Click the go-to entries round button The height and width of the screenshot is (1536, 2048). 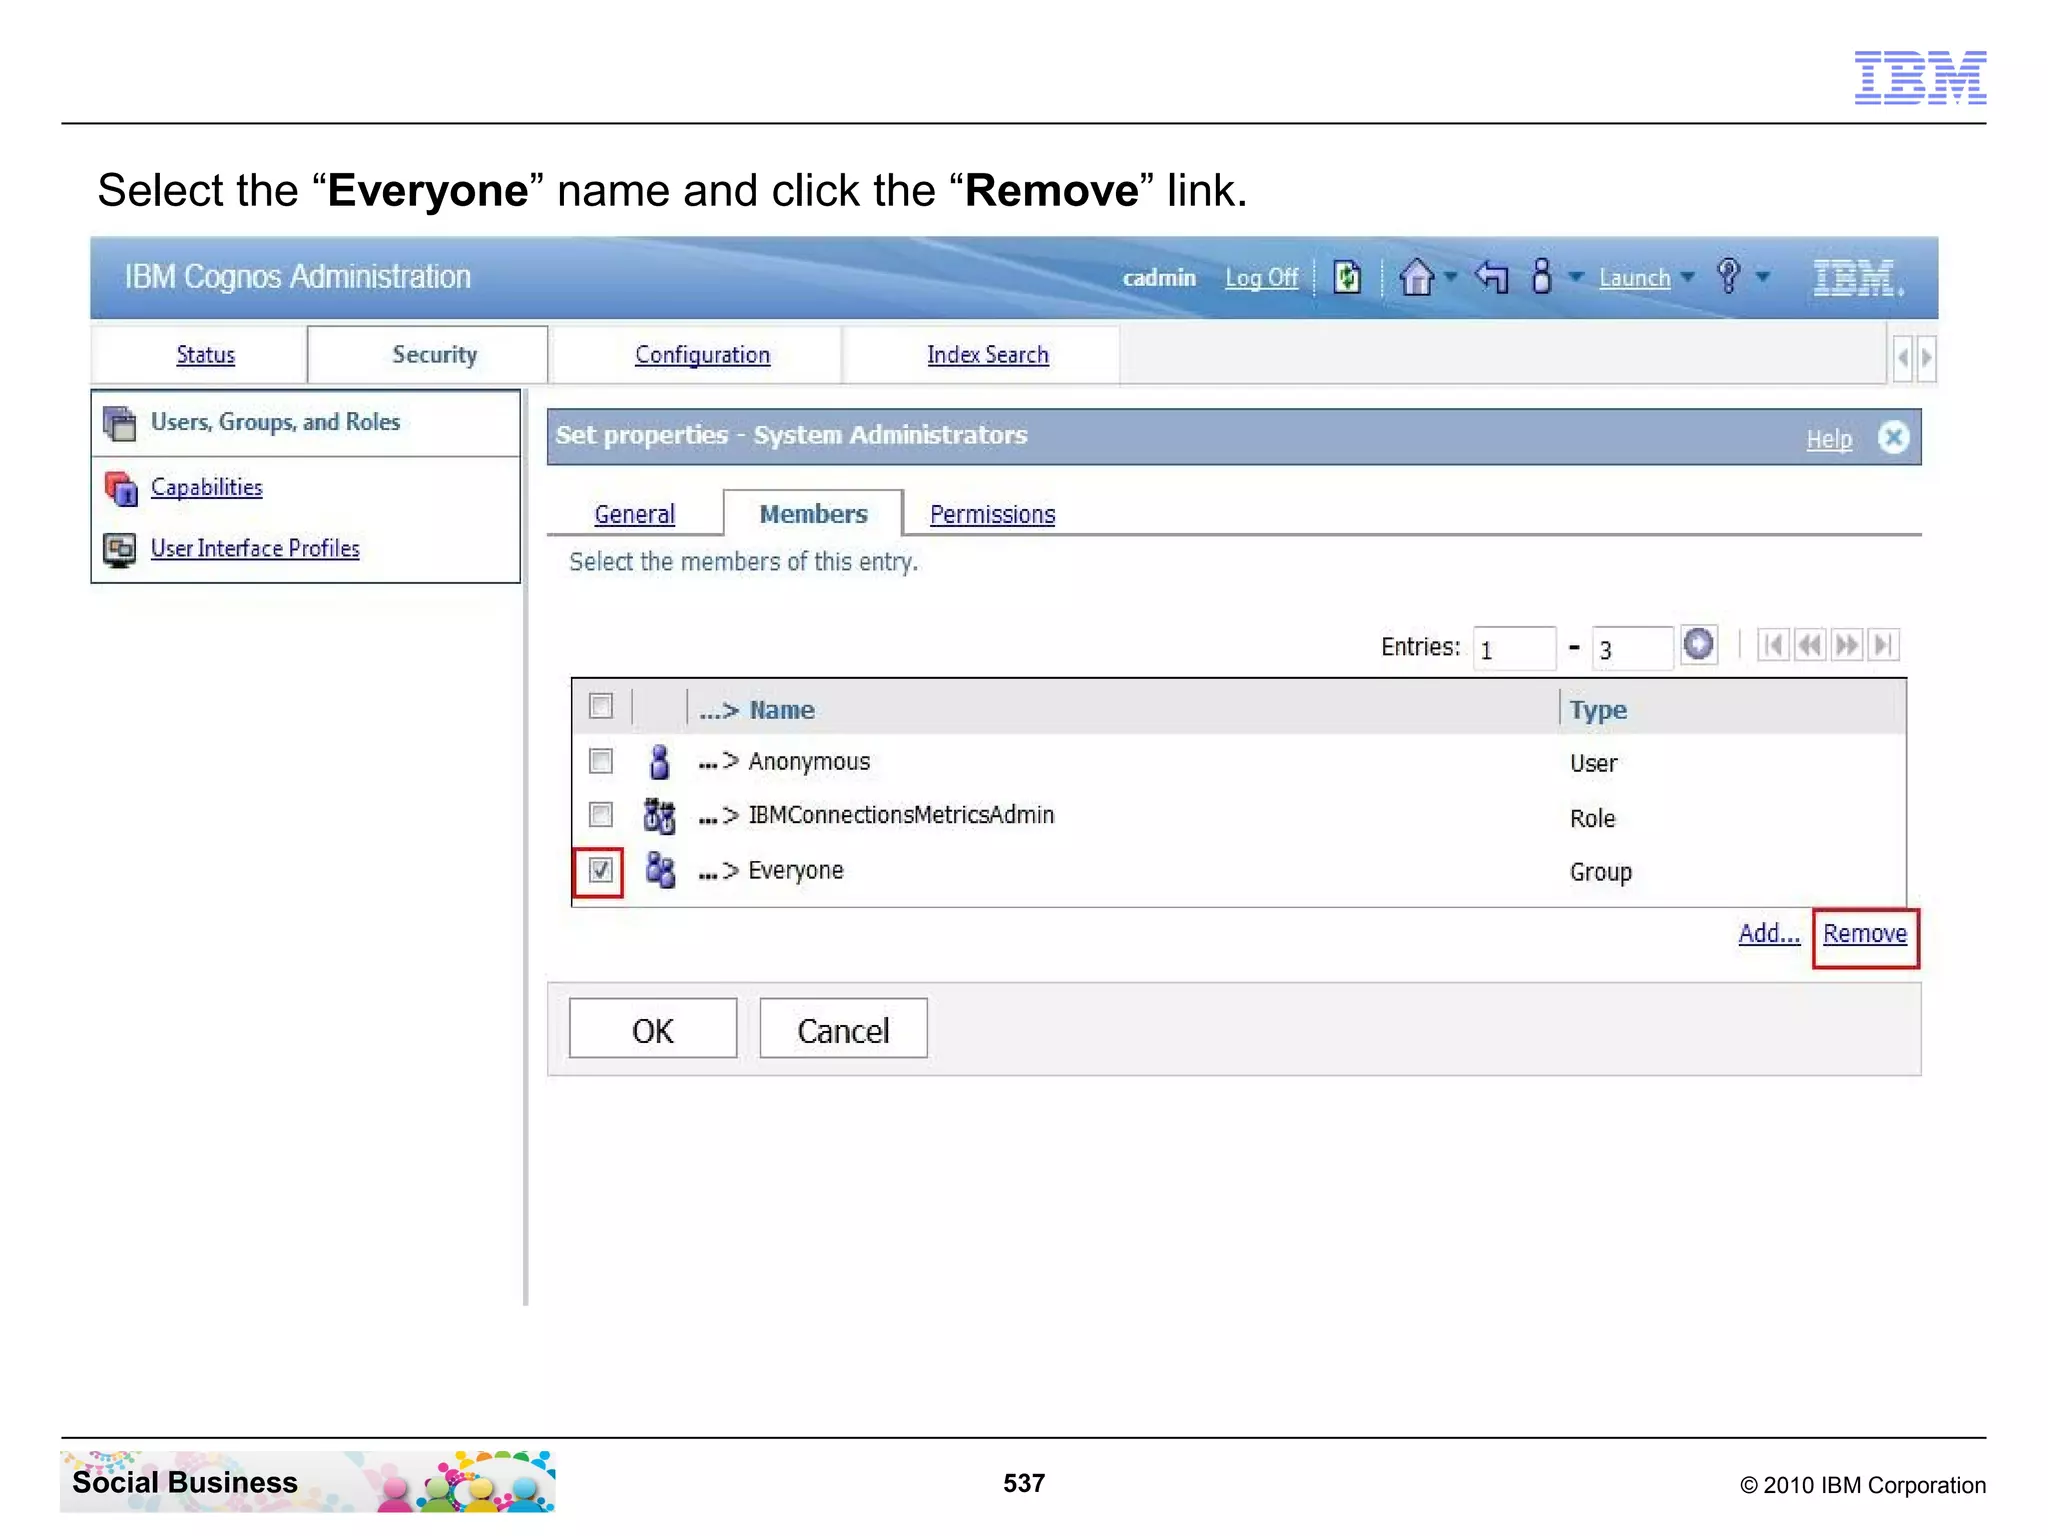pyautogui.click(x=1698, y=644)
